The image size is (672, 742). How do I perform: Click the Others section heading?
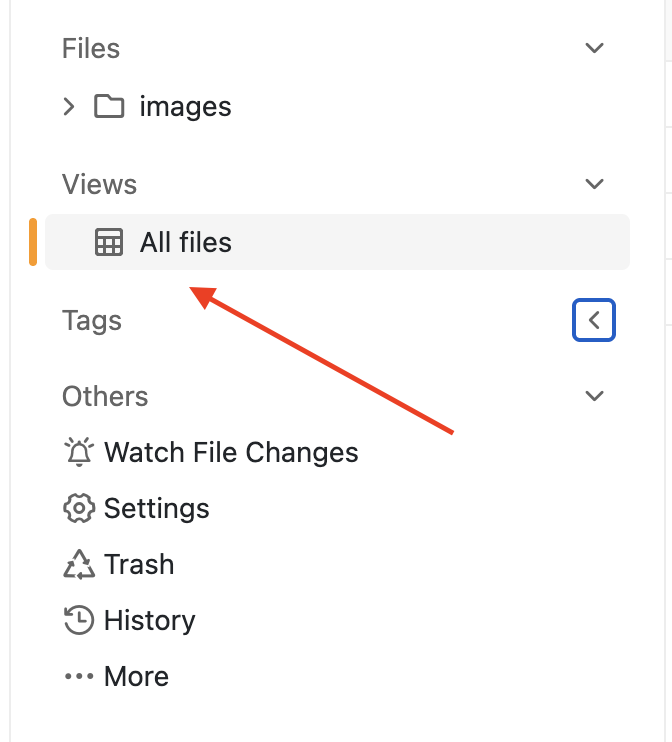point(105,396)
